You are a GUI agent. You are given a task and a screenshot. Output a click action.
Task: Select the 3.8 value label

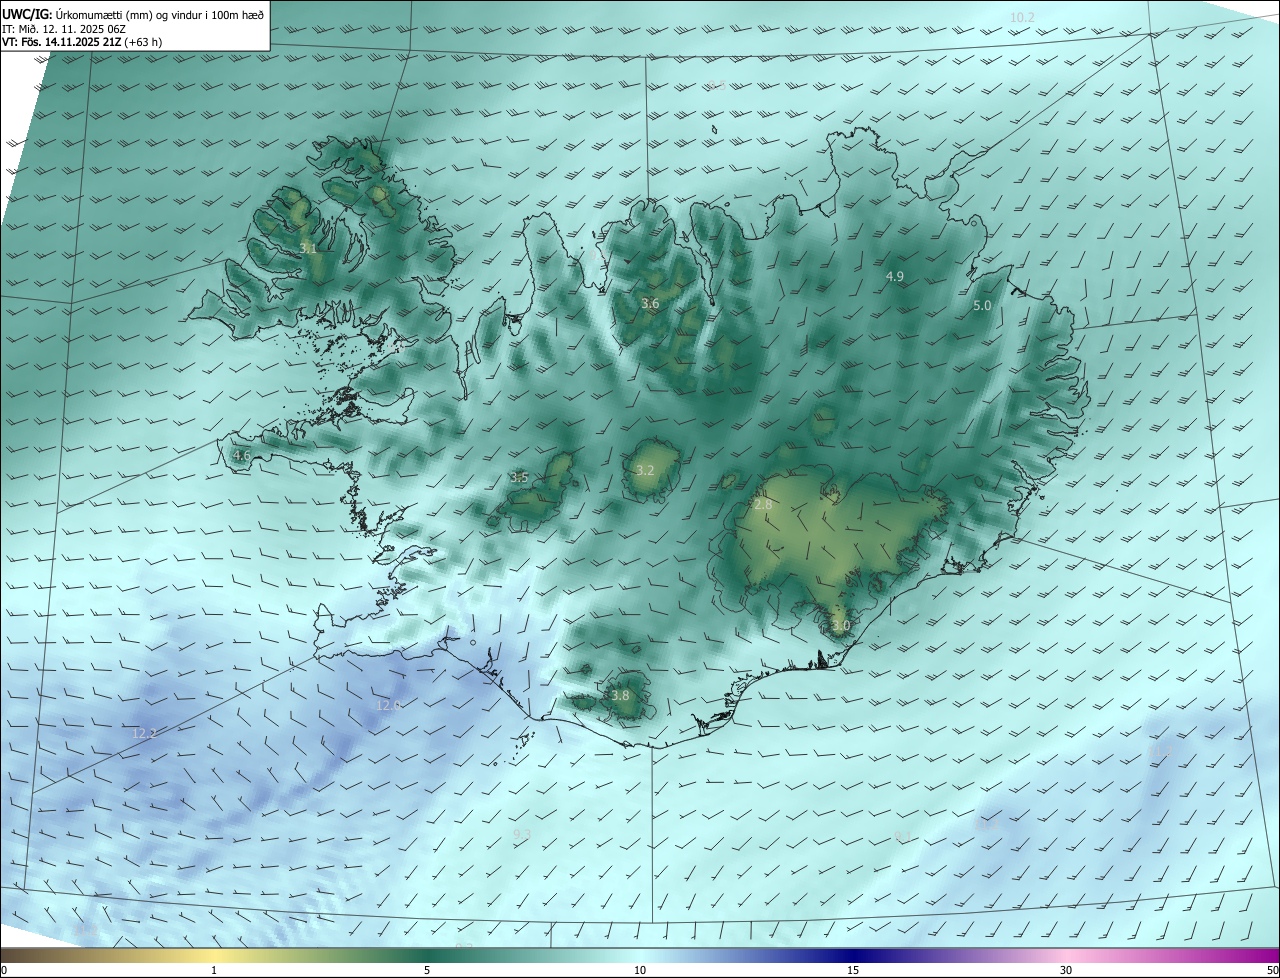[x=620, y=696]
